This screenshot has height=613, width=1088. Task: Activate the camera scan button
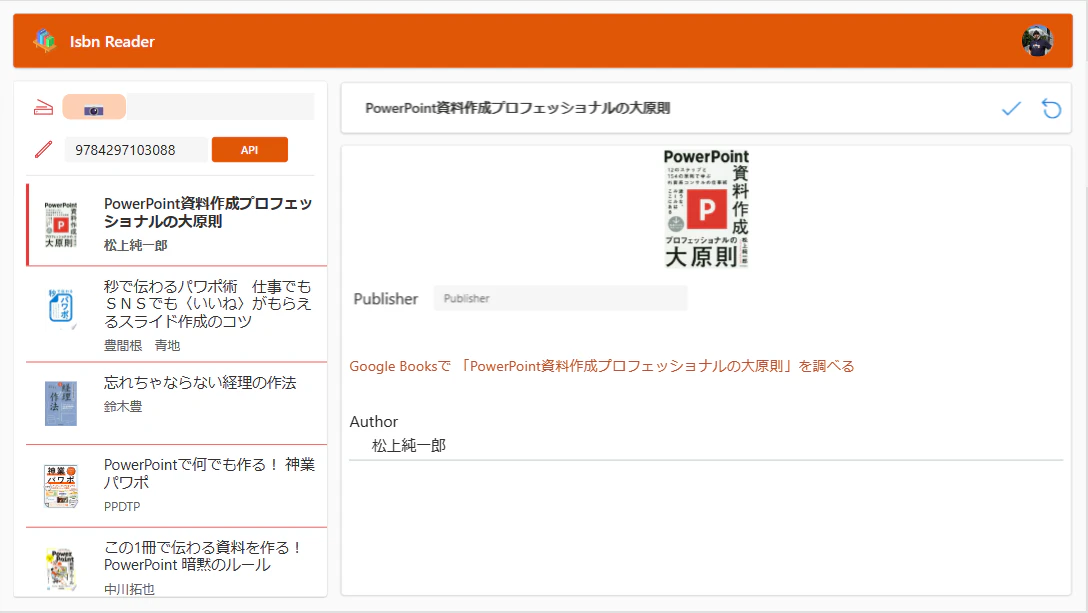pyautogui.click(x=94, y=107)
